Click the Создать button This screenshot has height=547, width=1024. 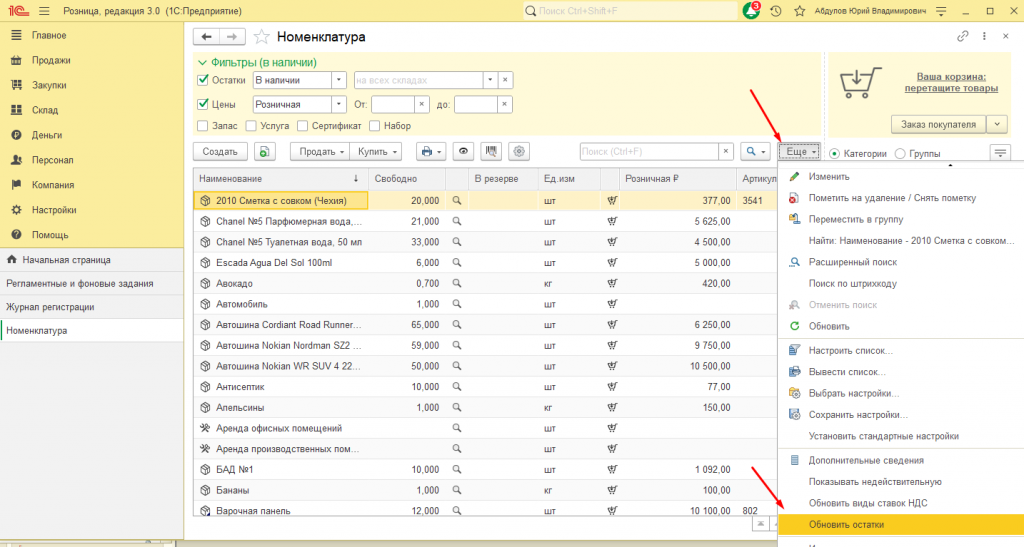pos(220,151)
